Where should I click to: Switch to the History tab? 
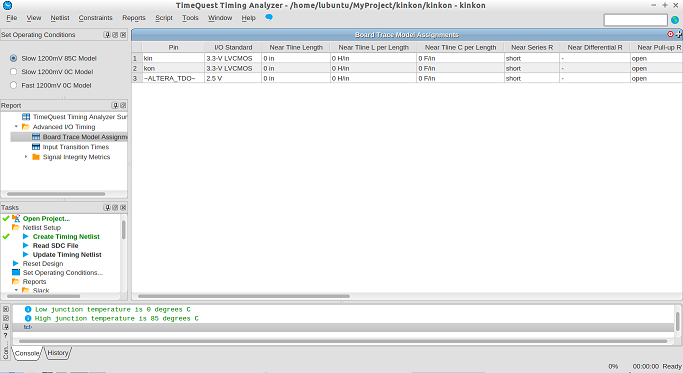click(58, 353)
